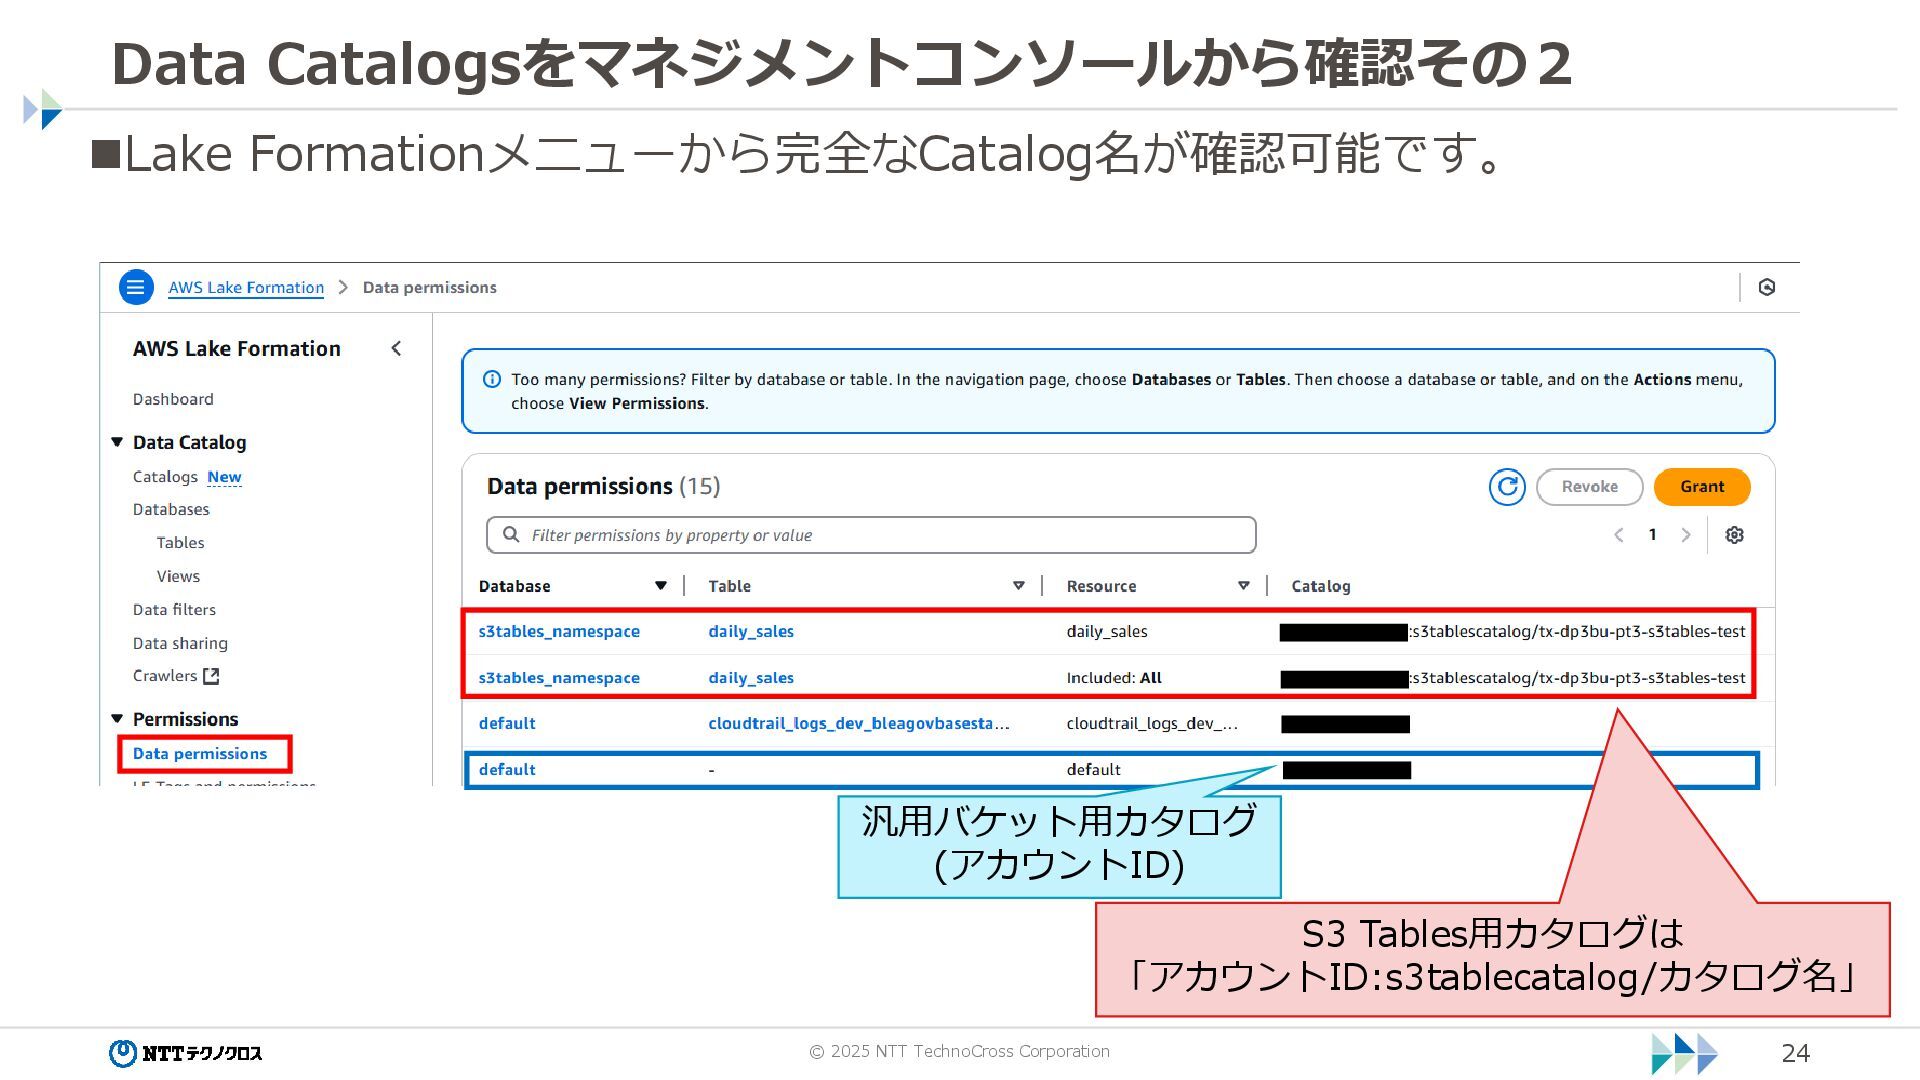Open daily_sales link in Included: All row
1920x1080 pixels.
[x=751, y=678]
